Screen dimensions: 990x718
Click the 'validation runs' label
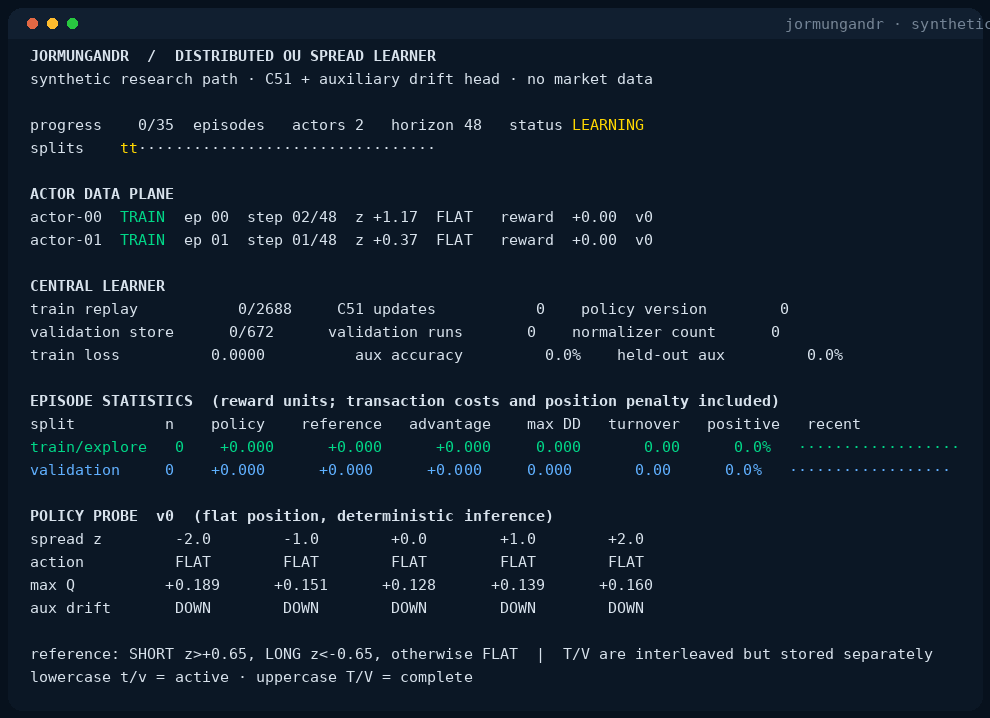[395, 332]
